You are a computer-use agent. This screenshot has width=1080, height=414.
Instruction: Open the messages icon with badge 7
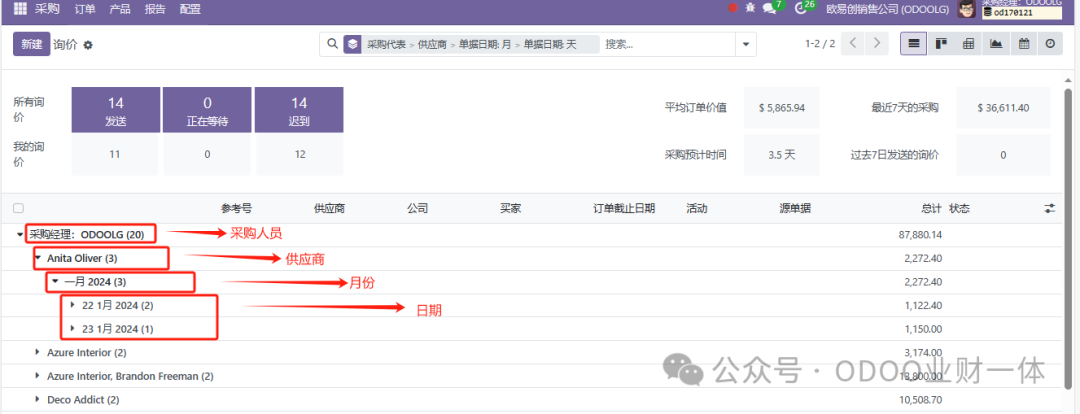click(x=773, y=8)
